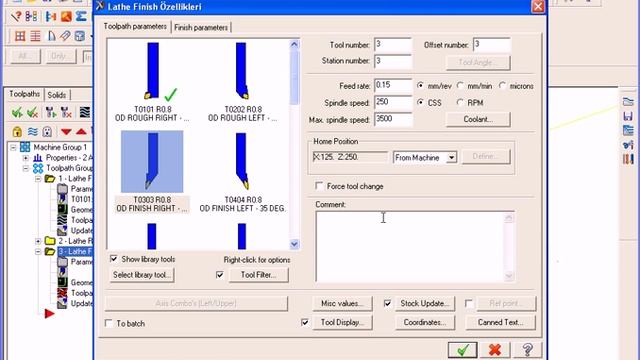Viewport: 640px width, 360px height.
Task: Switch to Toolpath parameters tab
Action: click(135, 27)
